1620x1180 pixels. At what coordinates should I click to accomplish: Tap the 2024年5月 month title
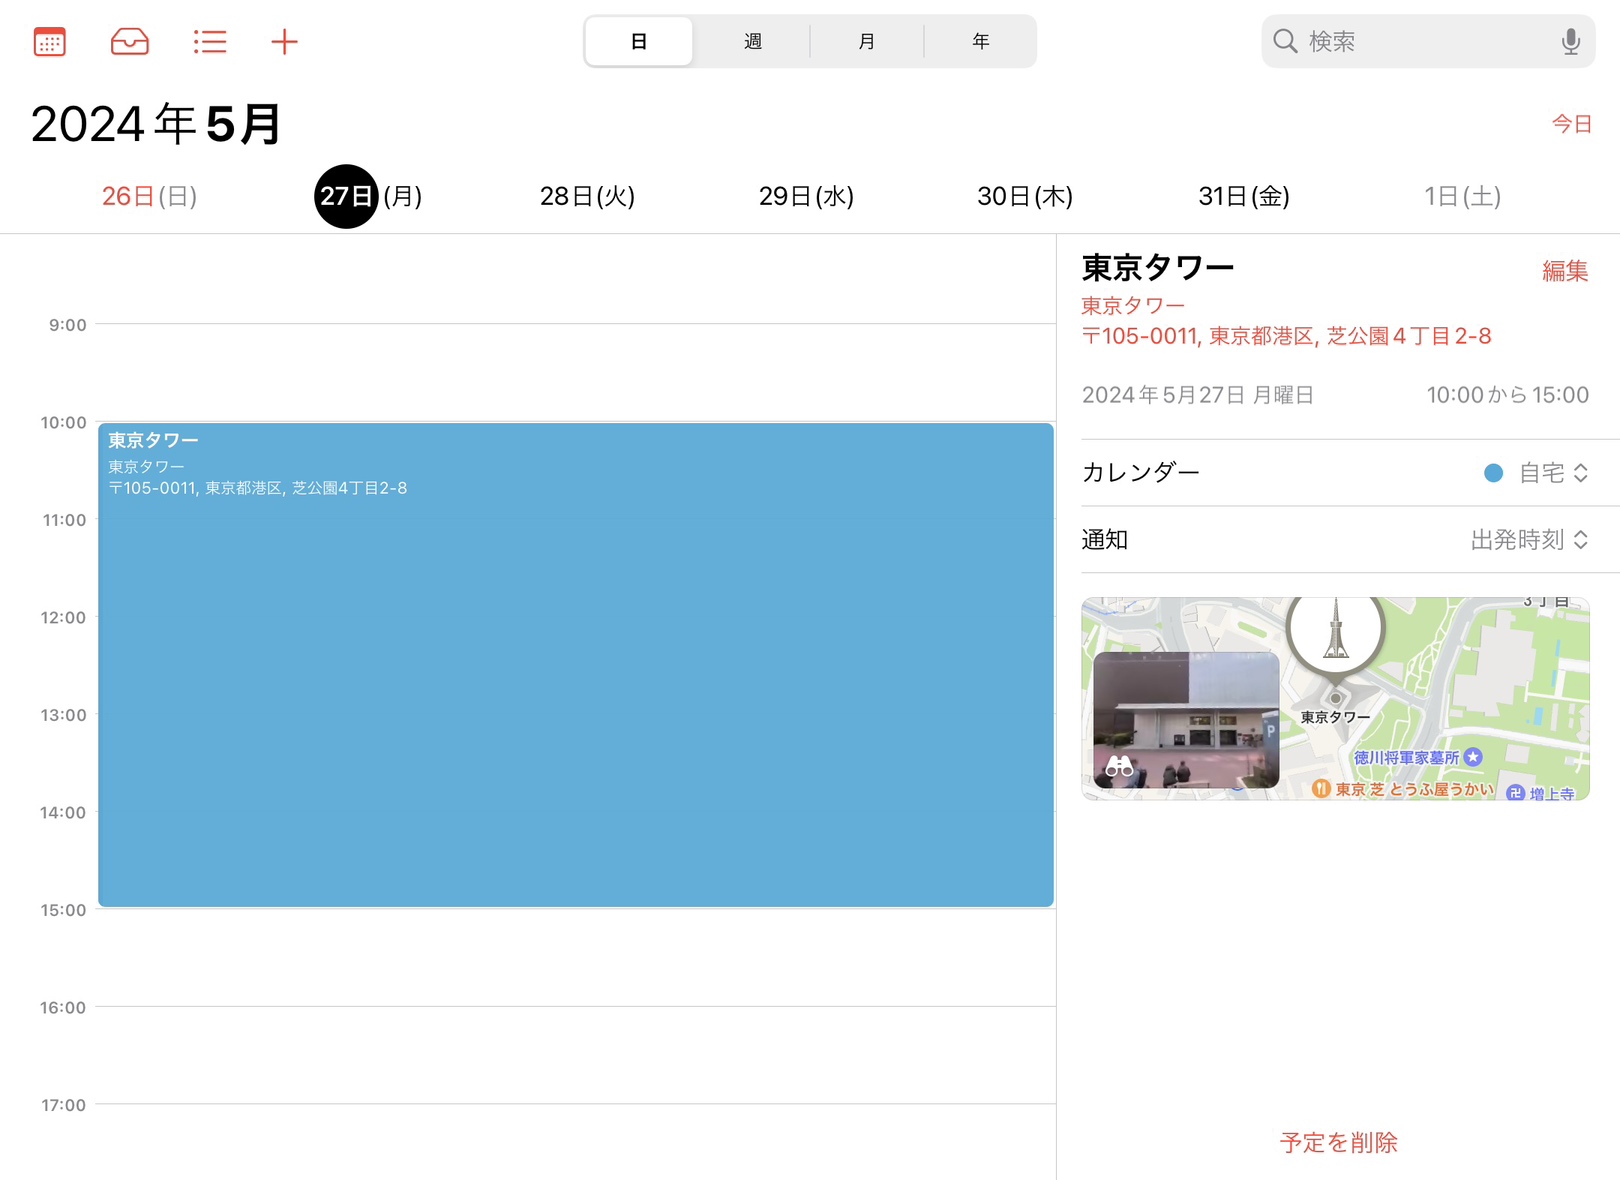point(156,124)
